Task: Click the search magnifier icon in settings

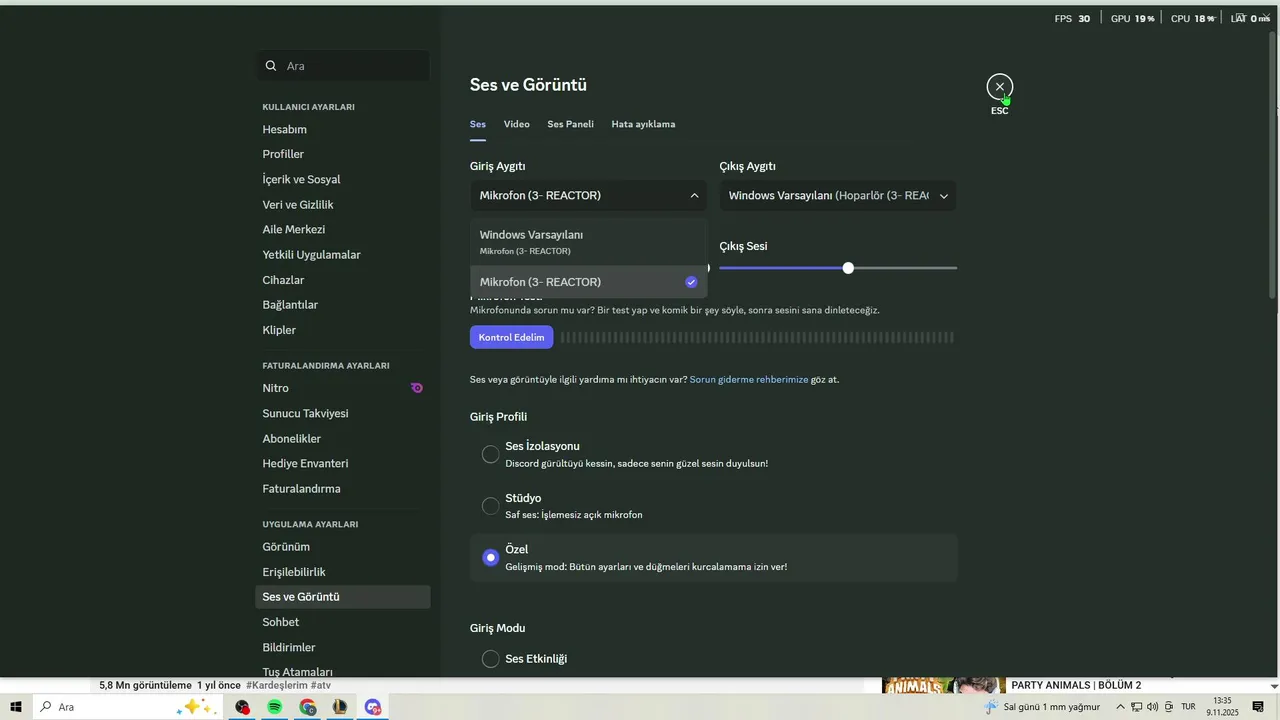Action: pyautogui.click(x=271, y=66)
